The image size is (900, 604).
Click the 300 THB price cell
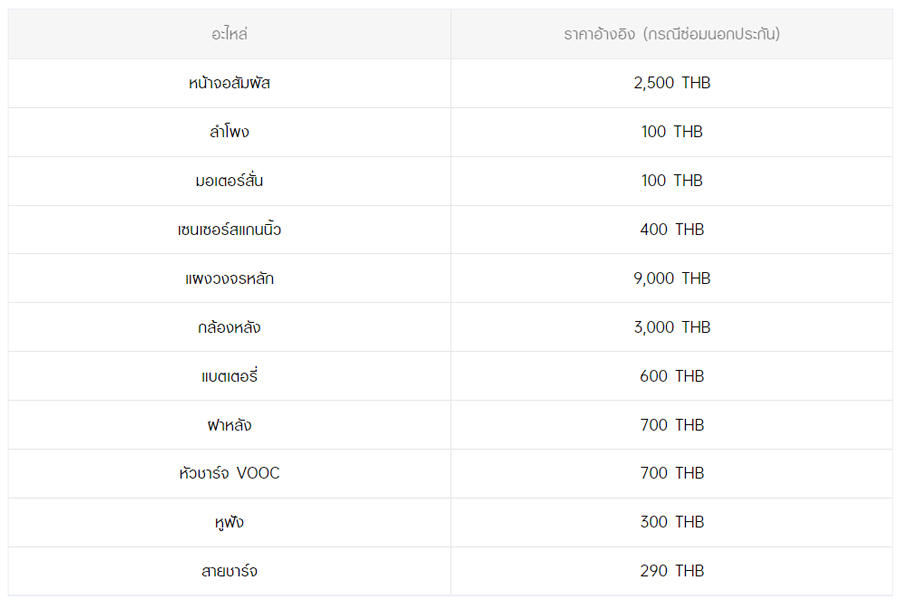point(671,522)
